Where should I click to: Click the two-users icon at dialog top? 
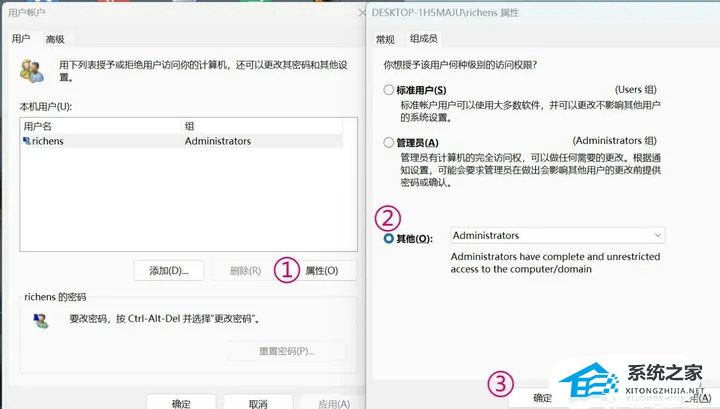point(32,71)
